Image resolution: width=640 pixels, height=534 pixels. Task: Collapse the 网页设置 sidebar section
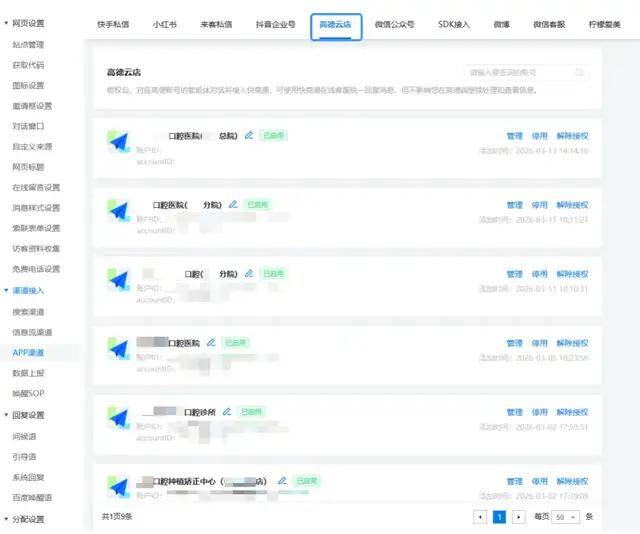coord(6,23)
